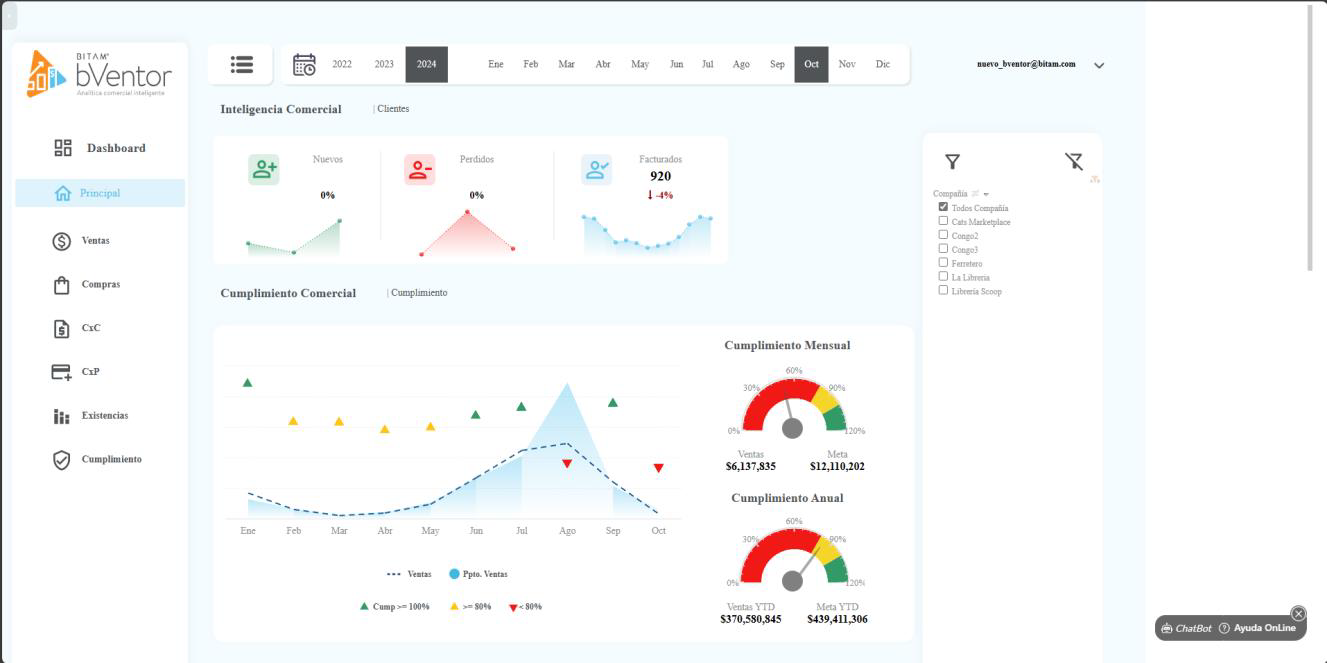Tick the La Libreria checkbox
Viewport: 1327px width, 663px height.
pos(943,276)
